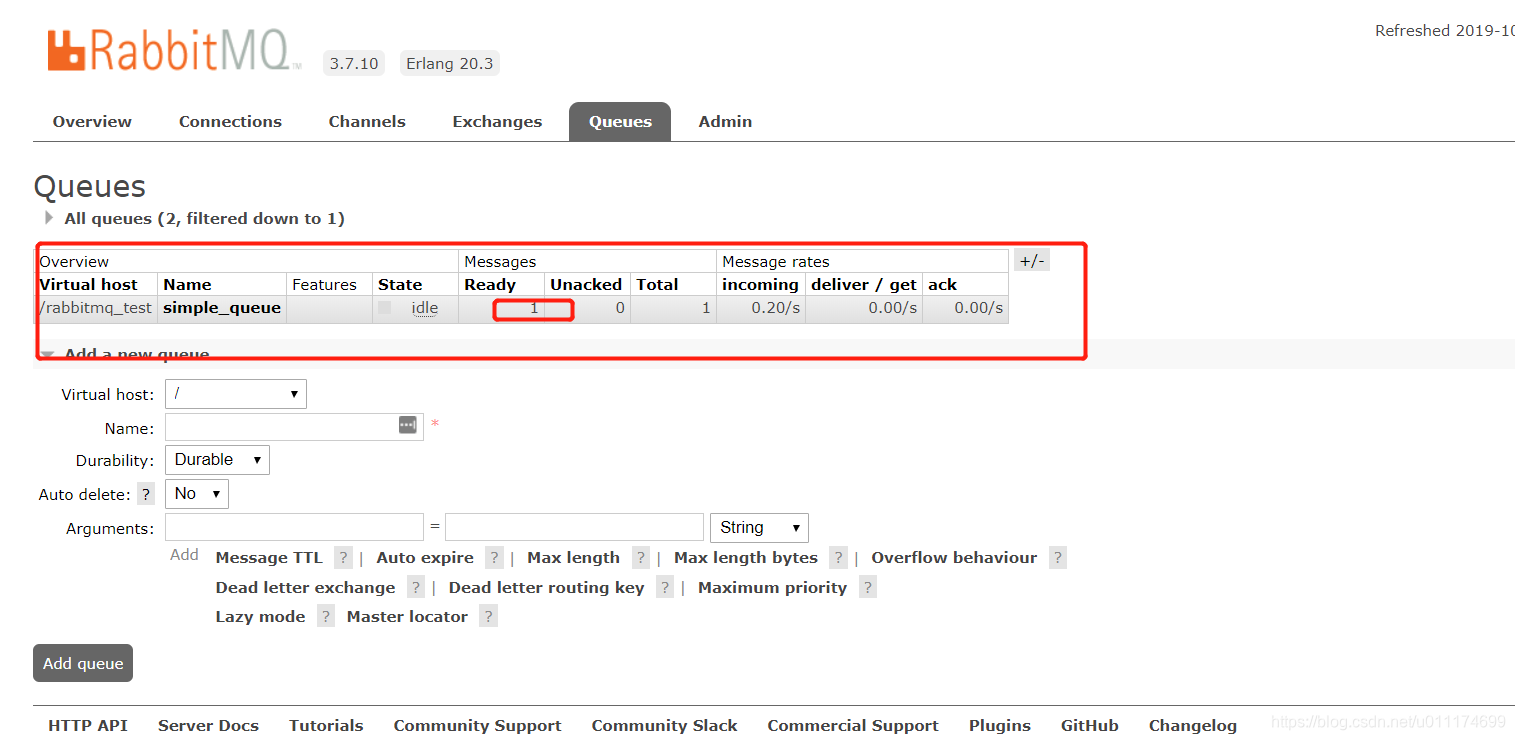This screenshot has width=1515, height=740.
Task: Add Lazy mode argument
Action: click(x=260, y=617)
